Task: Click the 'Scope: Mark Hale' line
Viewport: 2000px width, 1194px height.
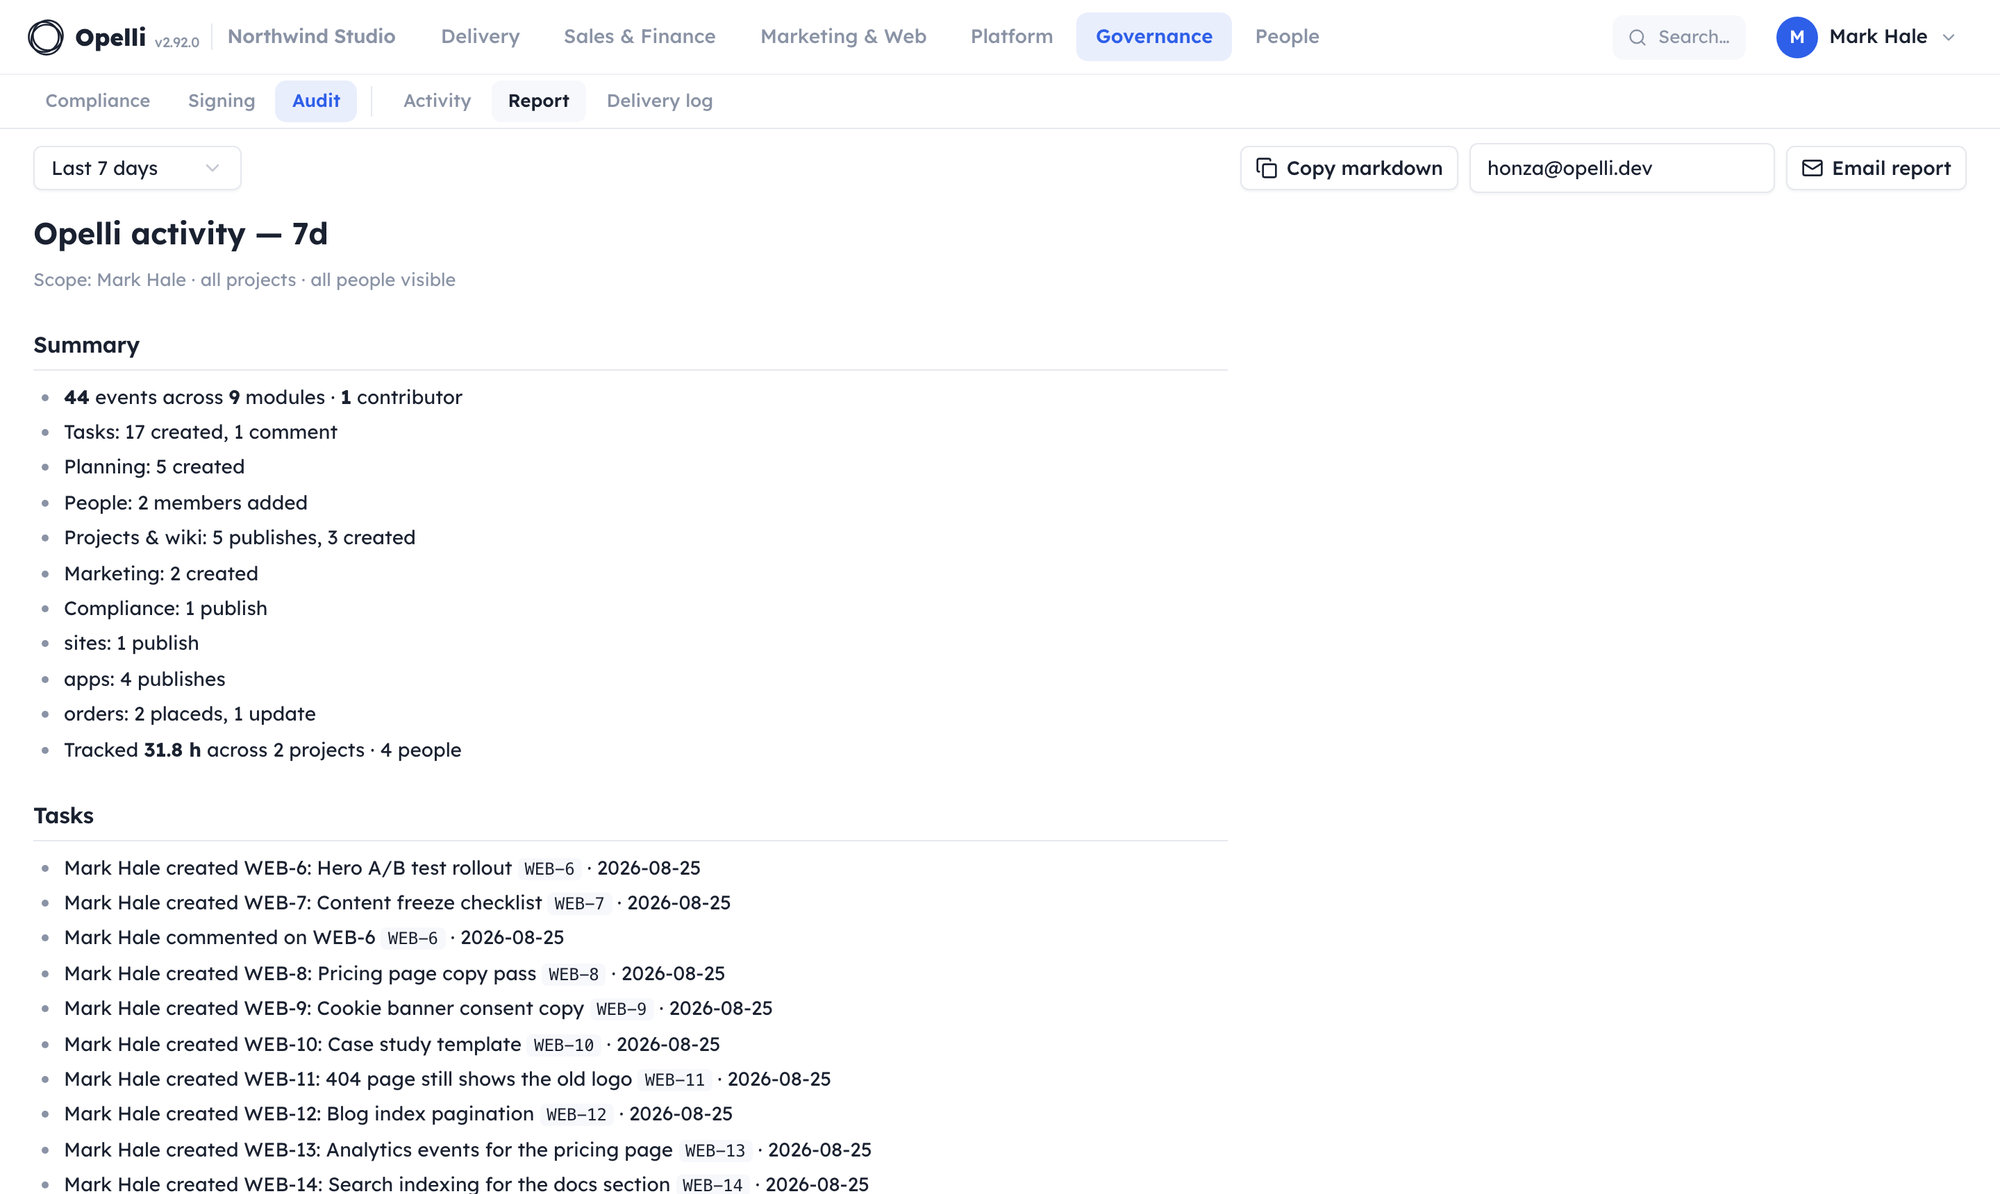Action: 244,280
